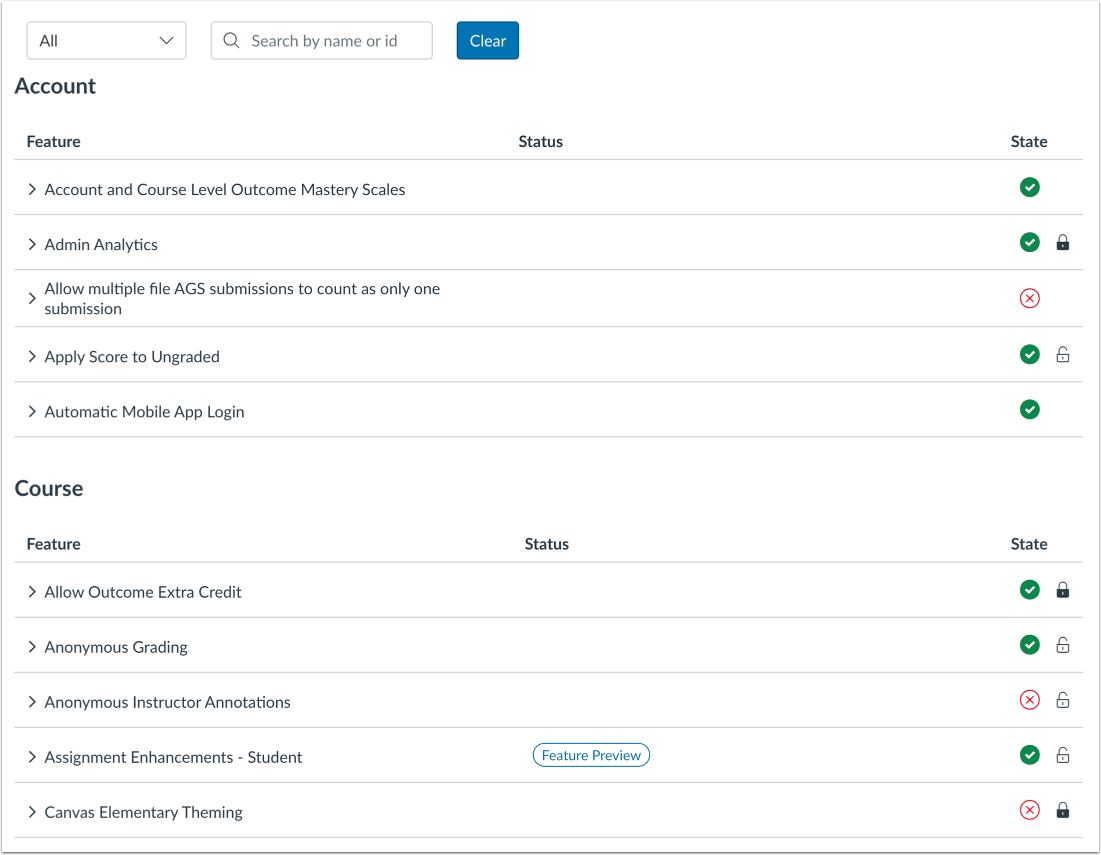Toggle Canvas Elementary Theming off state icon
The width and height of the screenshot is (1101, 855).
pos(1029,810)
